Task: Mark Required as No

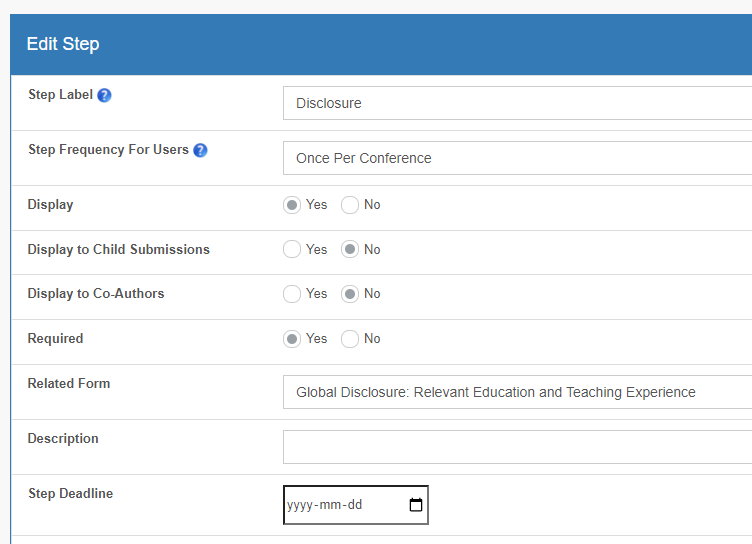Action: pos(350,339)
